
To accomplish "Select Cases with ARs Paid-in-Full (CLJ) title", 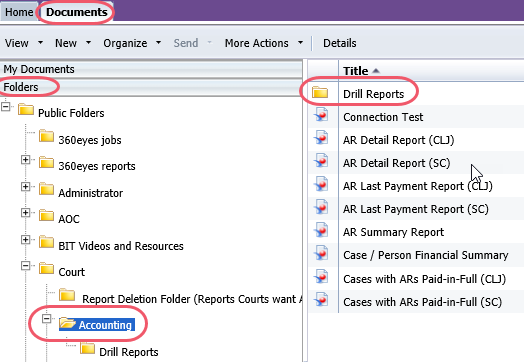I will tap(424, 279).
